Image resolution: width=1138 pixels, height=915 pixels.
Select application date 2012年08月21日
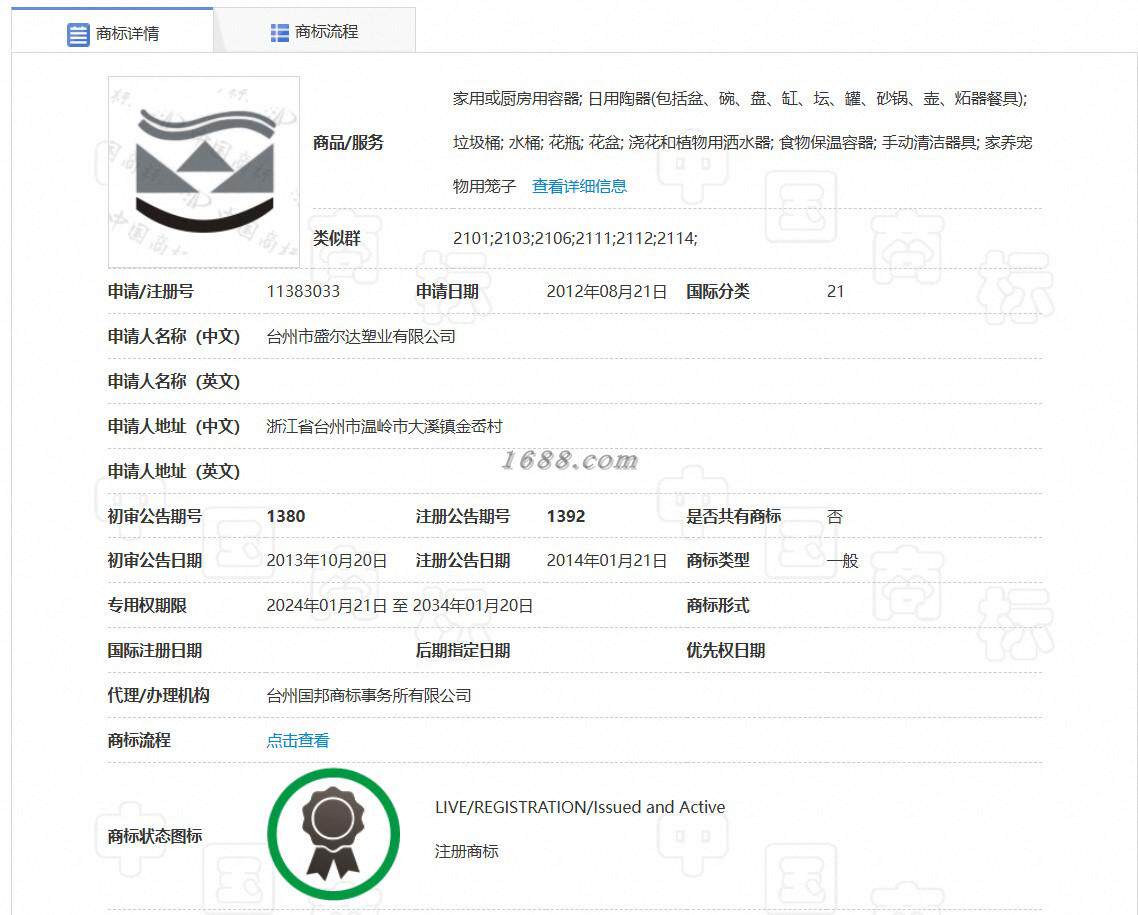coord(607,292)
